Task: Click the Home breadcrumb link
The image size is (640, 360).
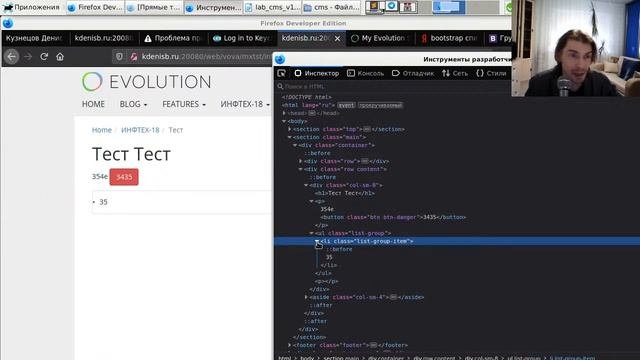Action: pyautogui.click(x=102, y=130)
